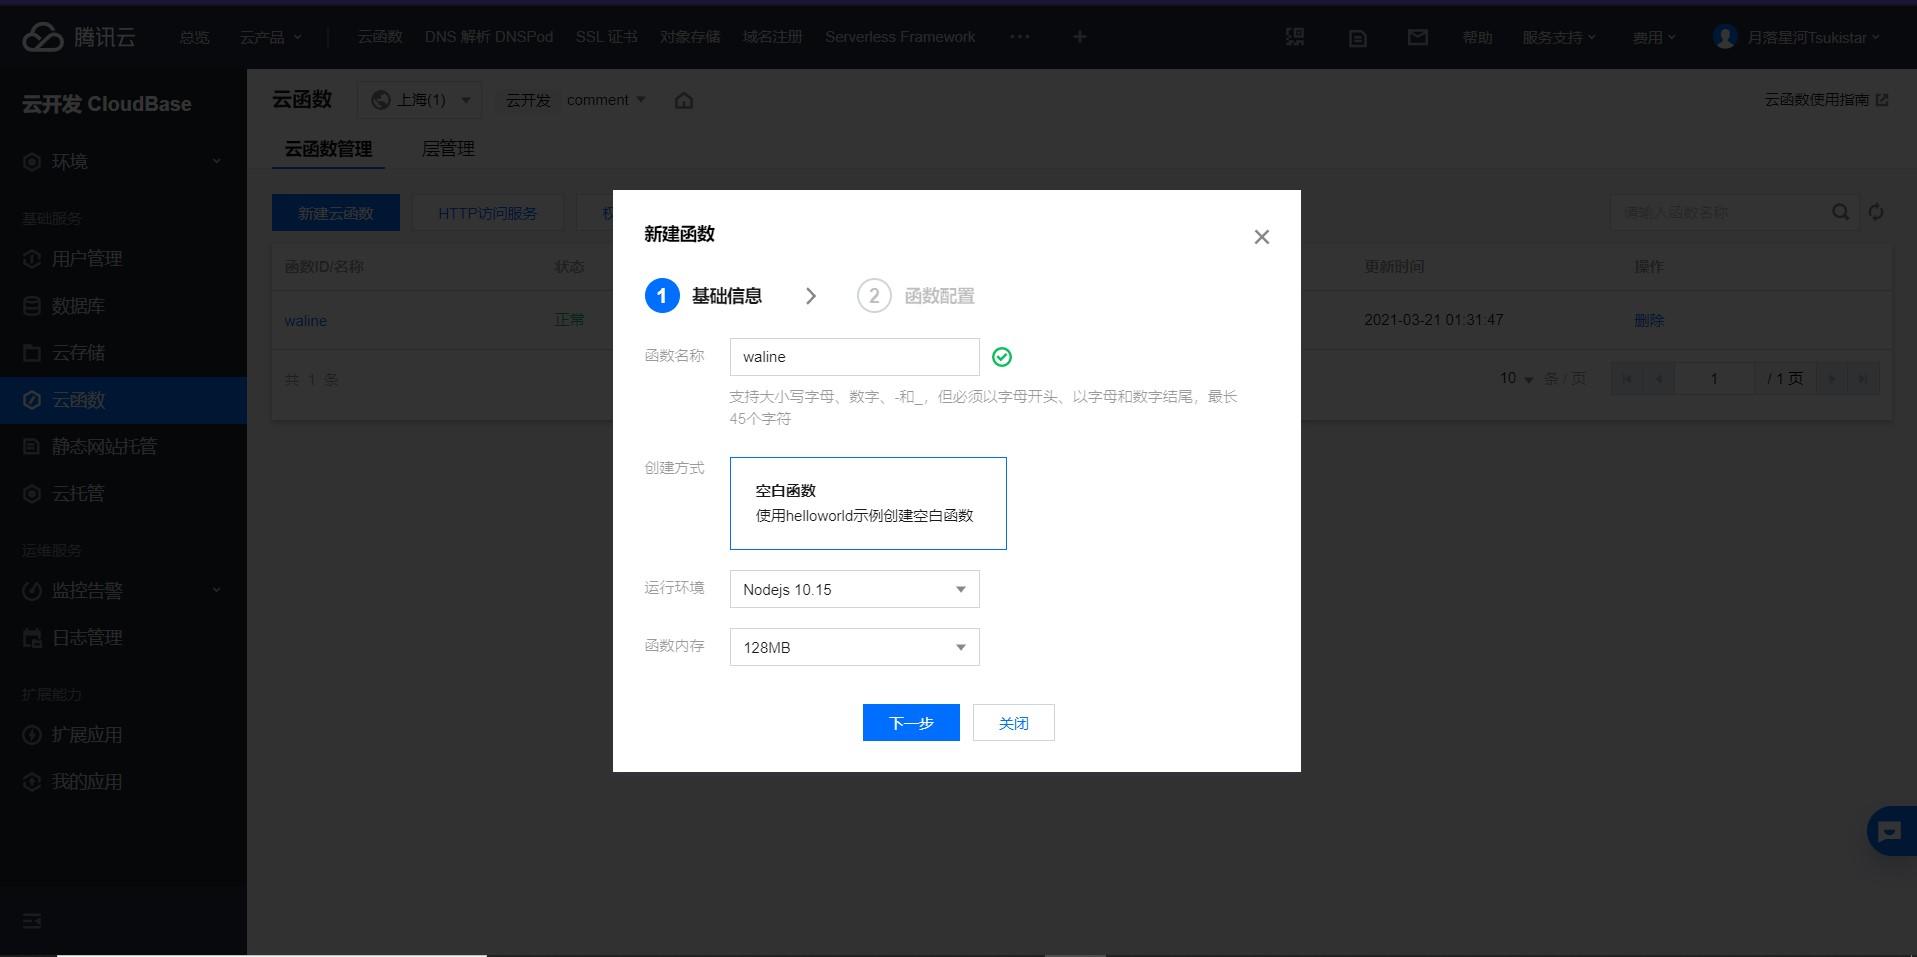The height and width of the screenshot is (957, 1917).
Task: Open 总览 in top navigation
Action: [195, 37]
